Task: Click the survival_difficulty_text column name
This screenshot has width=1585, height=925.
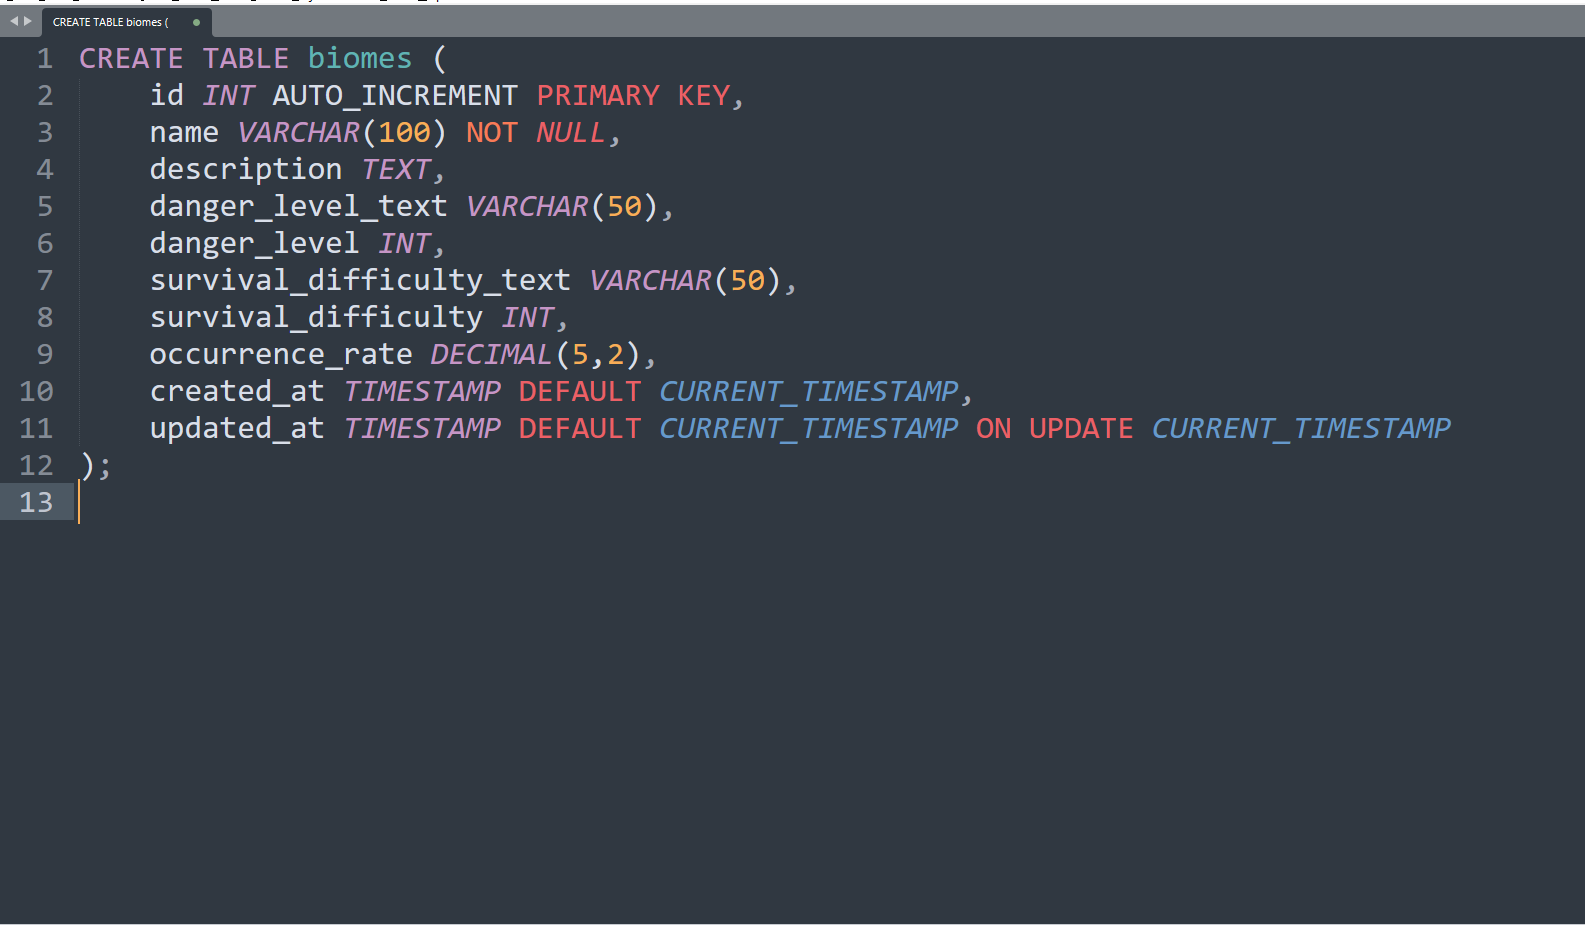Action: [360, 281]
